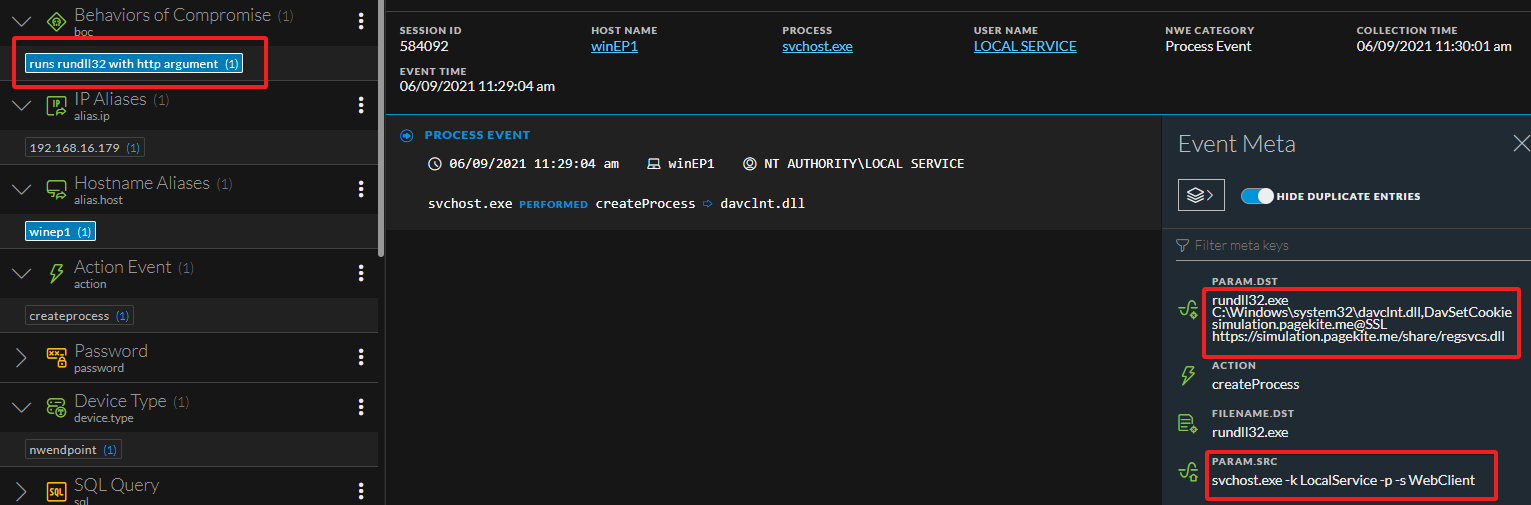The width and height of the screenshot is (1531, 505).
Task: Toggle Hide Duplicate Entries switch
Action: coord(1256,196)
